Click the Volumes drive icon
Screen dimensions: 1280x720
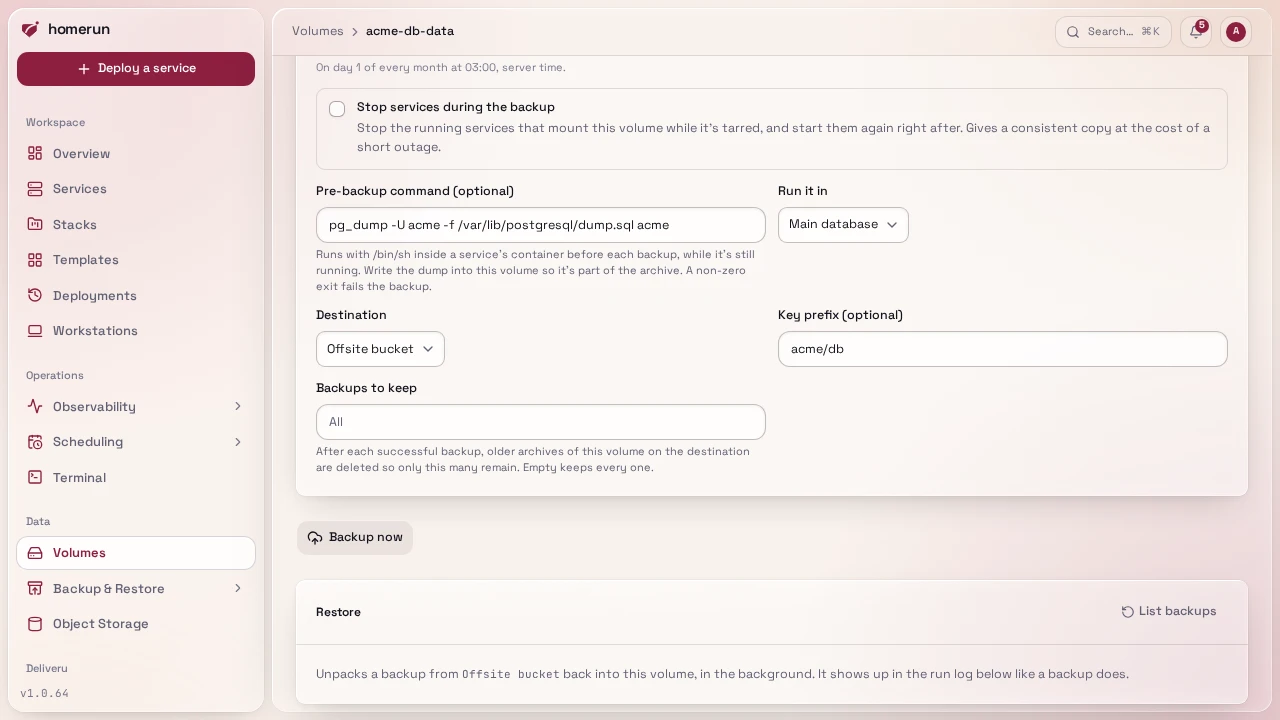pos(35,553)
